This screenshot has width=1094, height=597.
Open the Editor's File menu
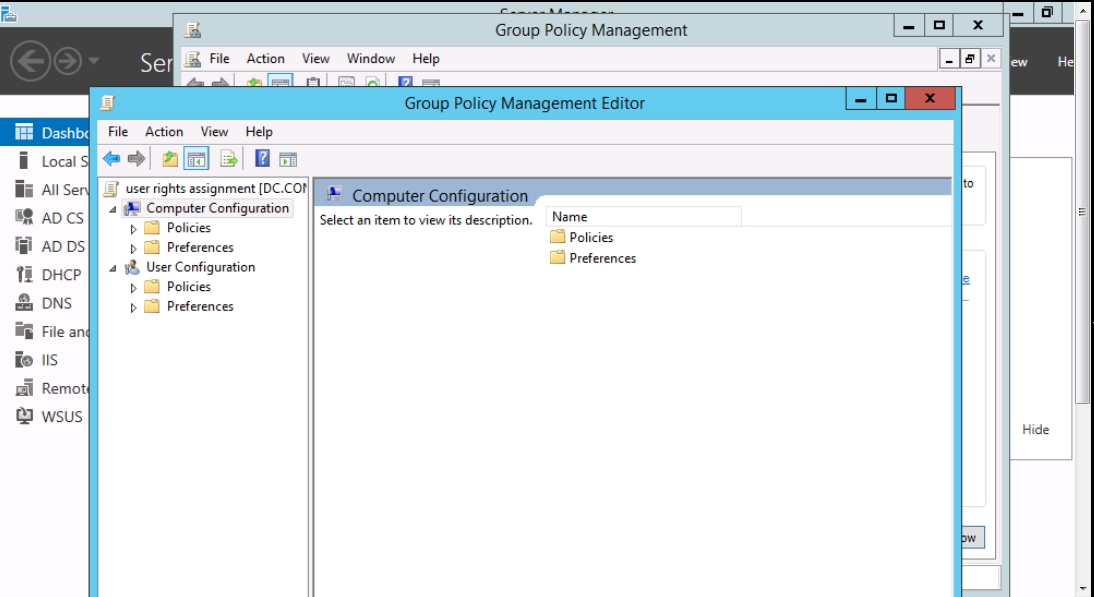tap(118, 131)
